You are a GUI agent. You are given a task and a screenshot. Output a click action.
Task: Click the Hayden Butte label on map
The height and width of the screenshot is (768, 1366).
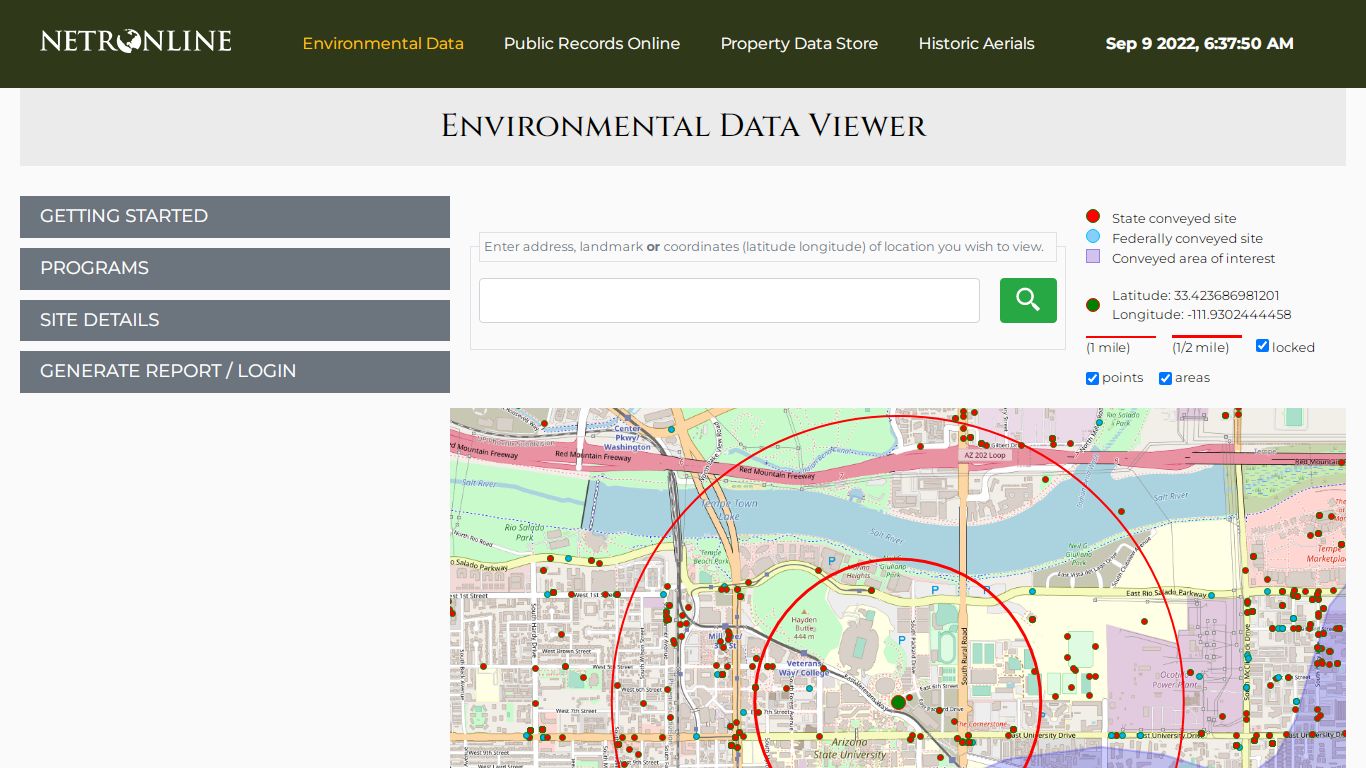pos(804,628)
